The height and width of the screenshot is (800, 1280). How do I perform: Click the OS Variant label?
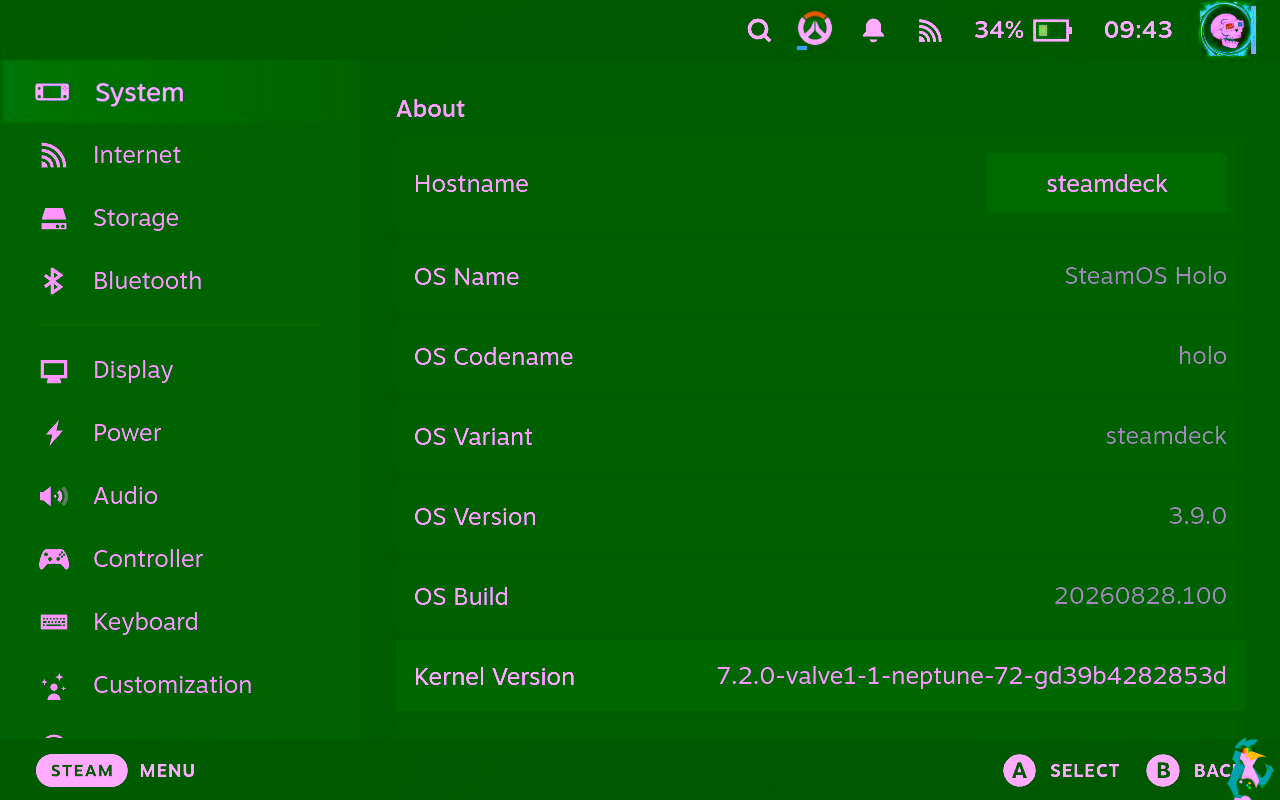tap(473, 437)
